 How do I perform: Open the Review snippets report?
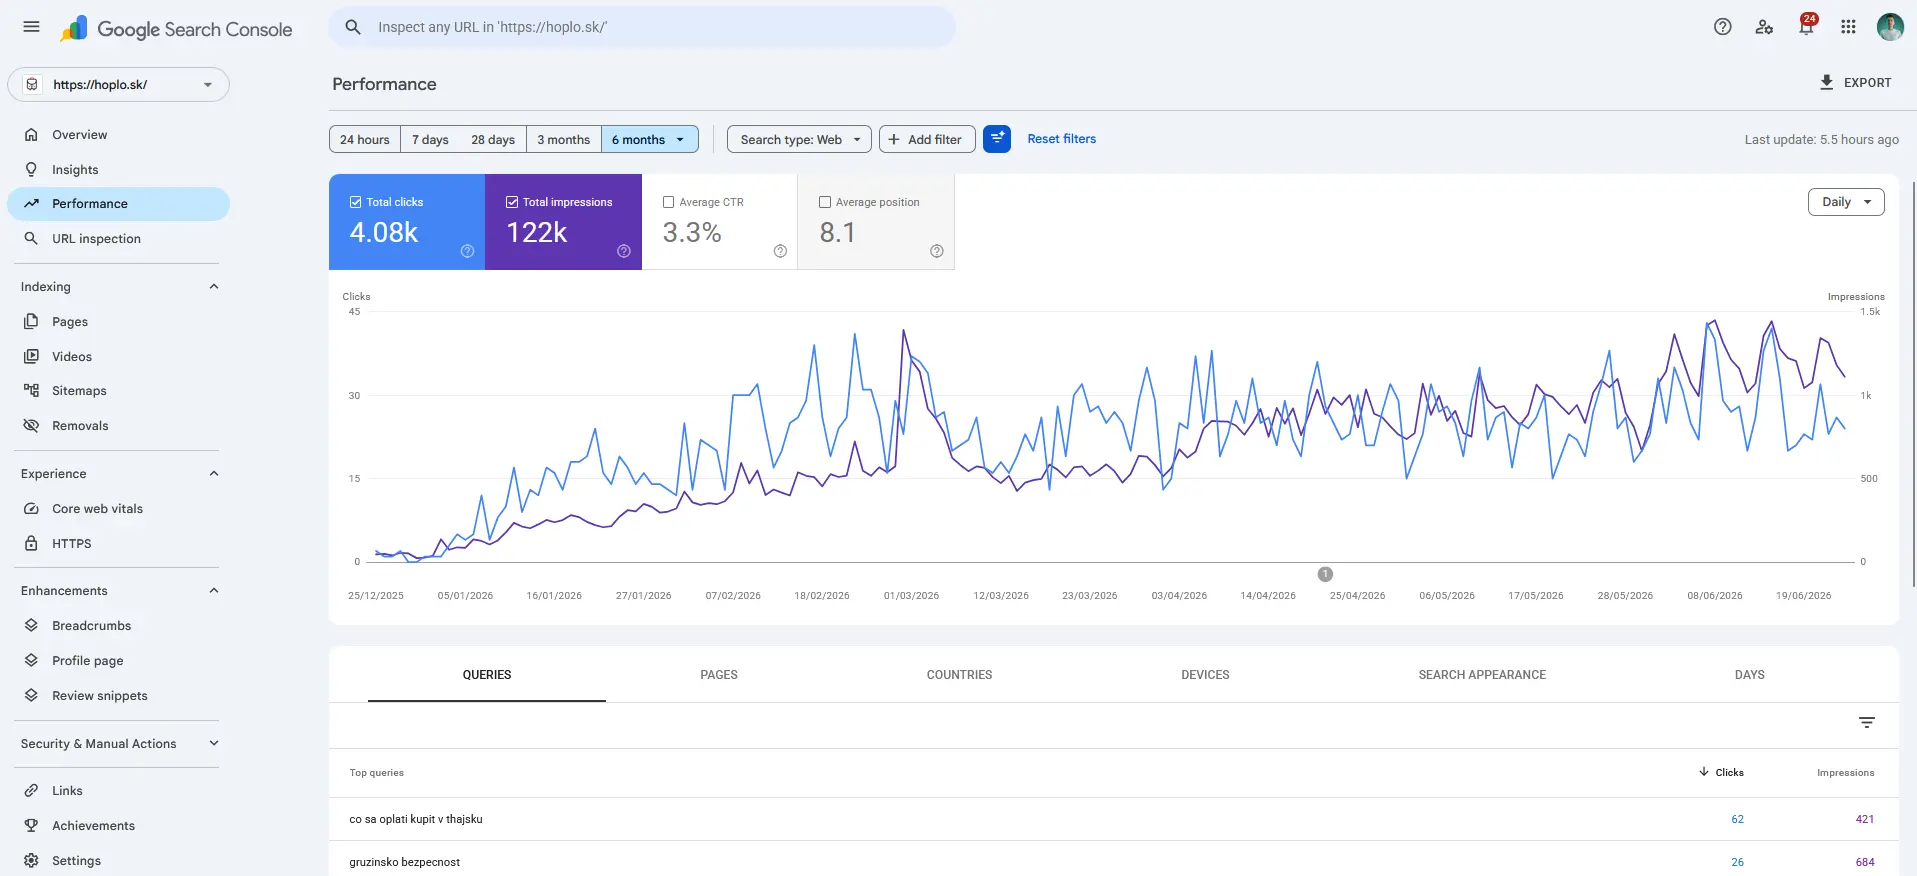point(118,695)
